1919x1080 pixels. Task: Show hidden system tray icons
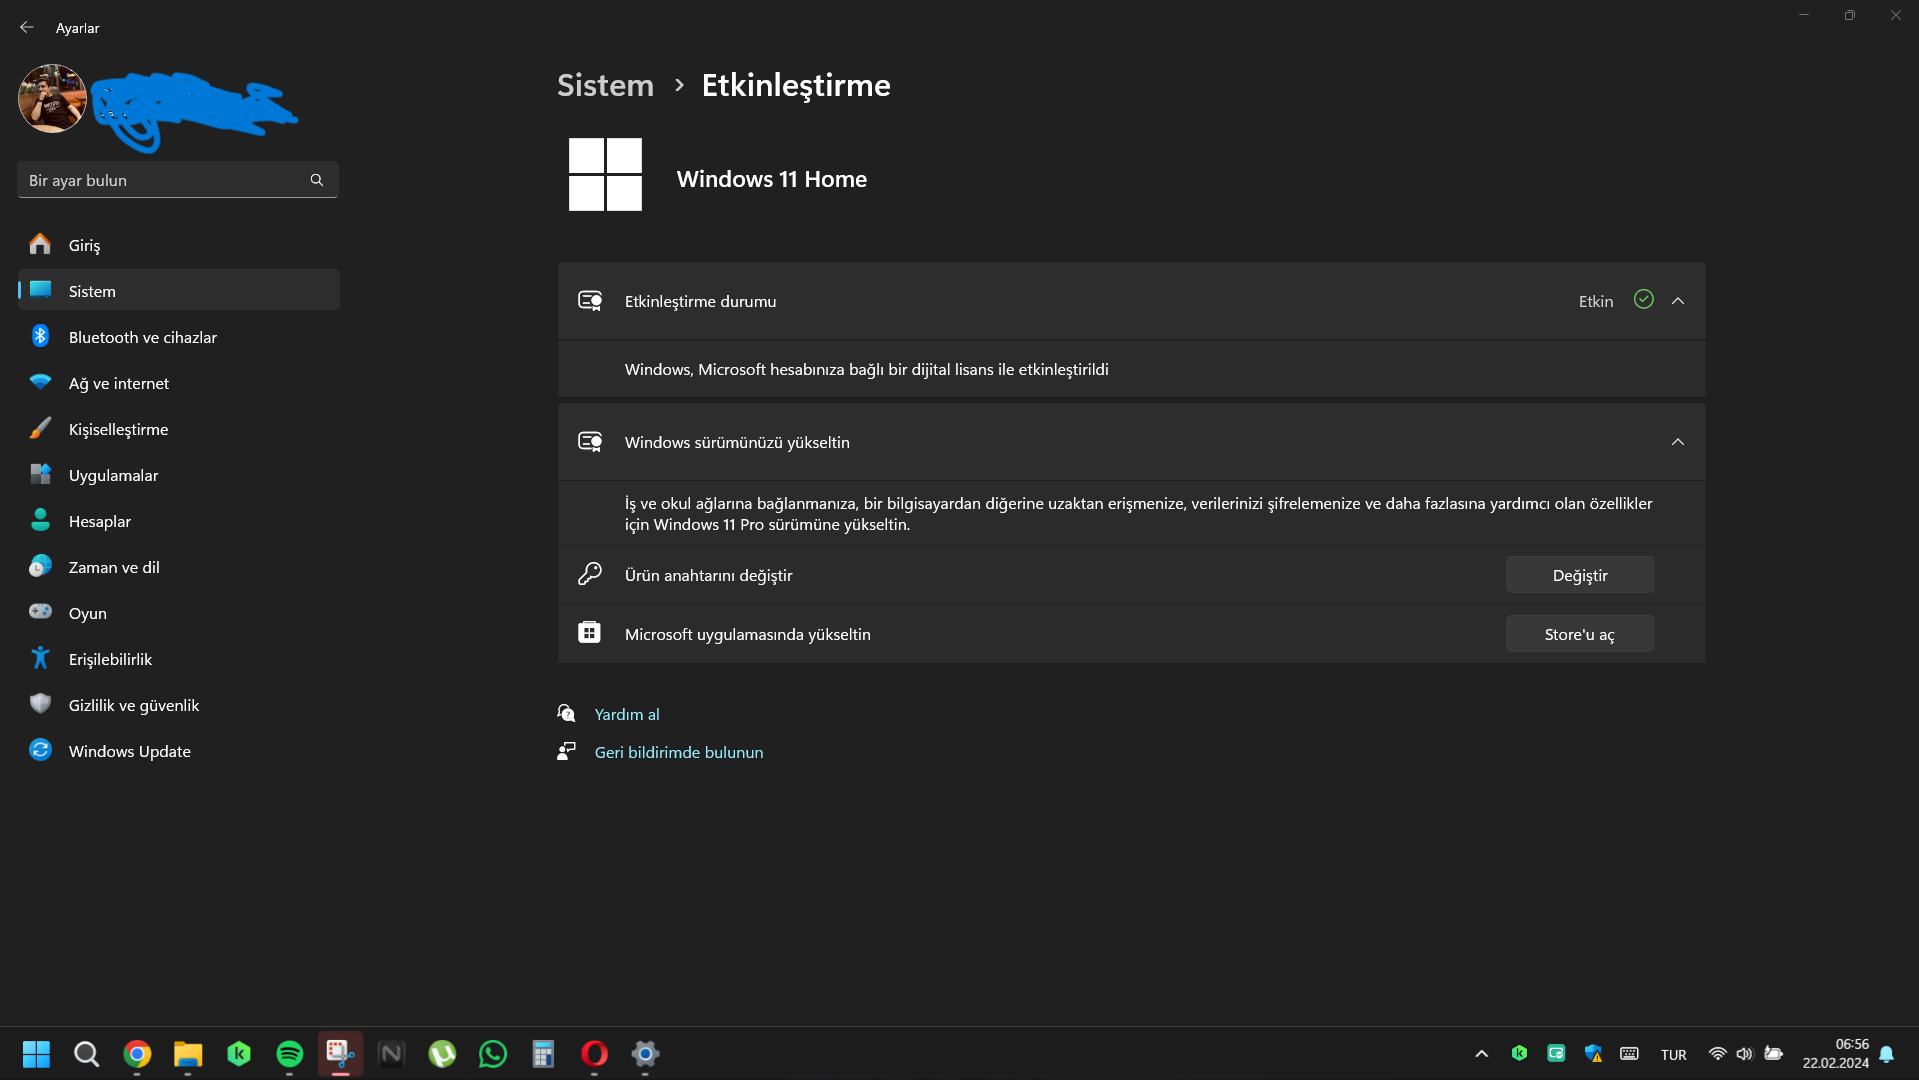(1482, 1054)
